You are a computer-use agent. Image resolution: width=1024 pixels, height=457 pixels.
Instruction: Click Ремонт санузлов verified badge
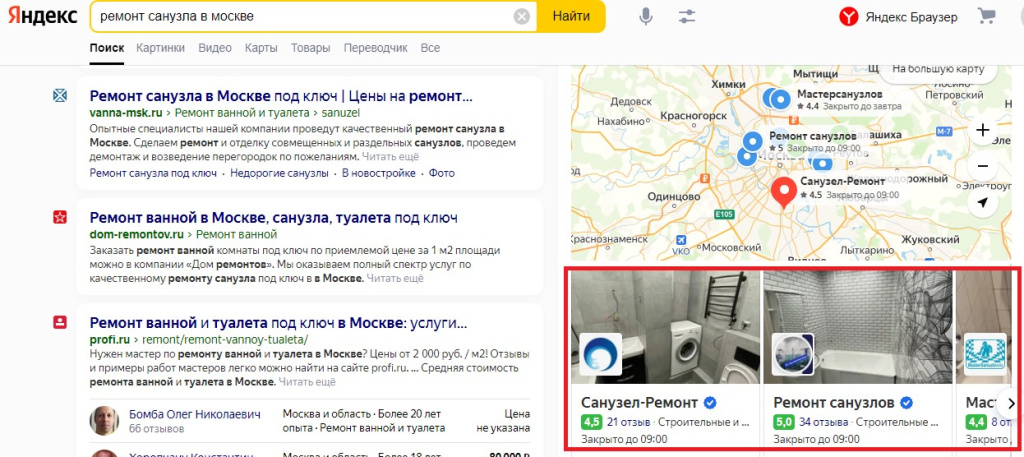coord(906,402)
